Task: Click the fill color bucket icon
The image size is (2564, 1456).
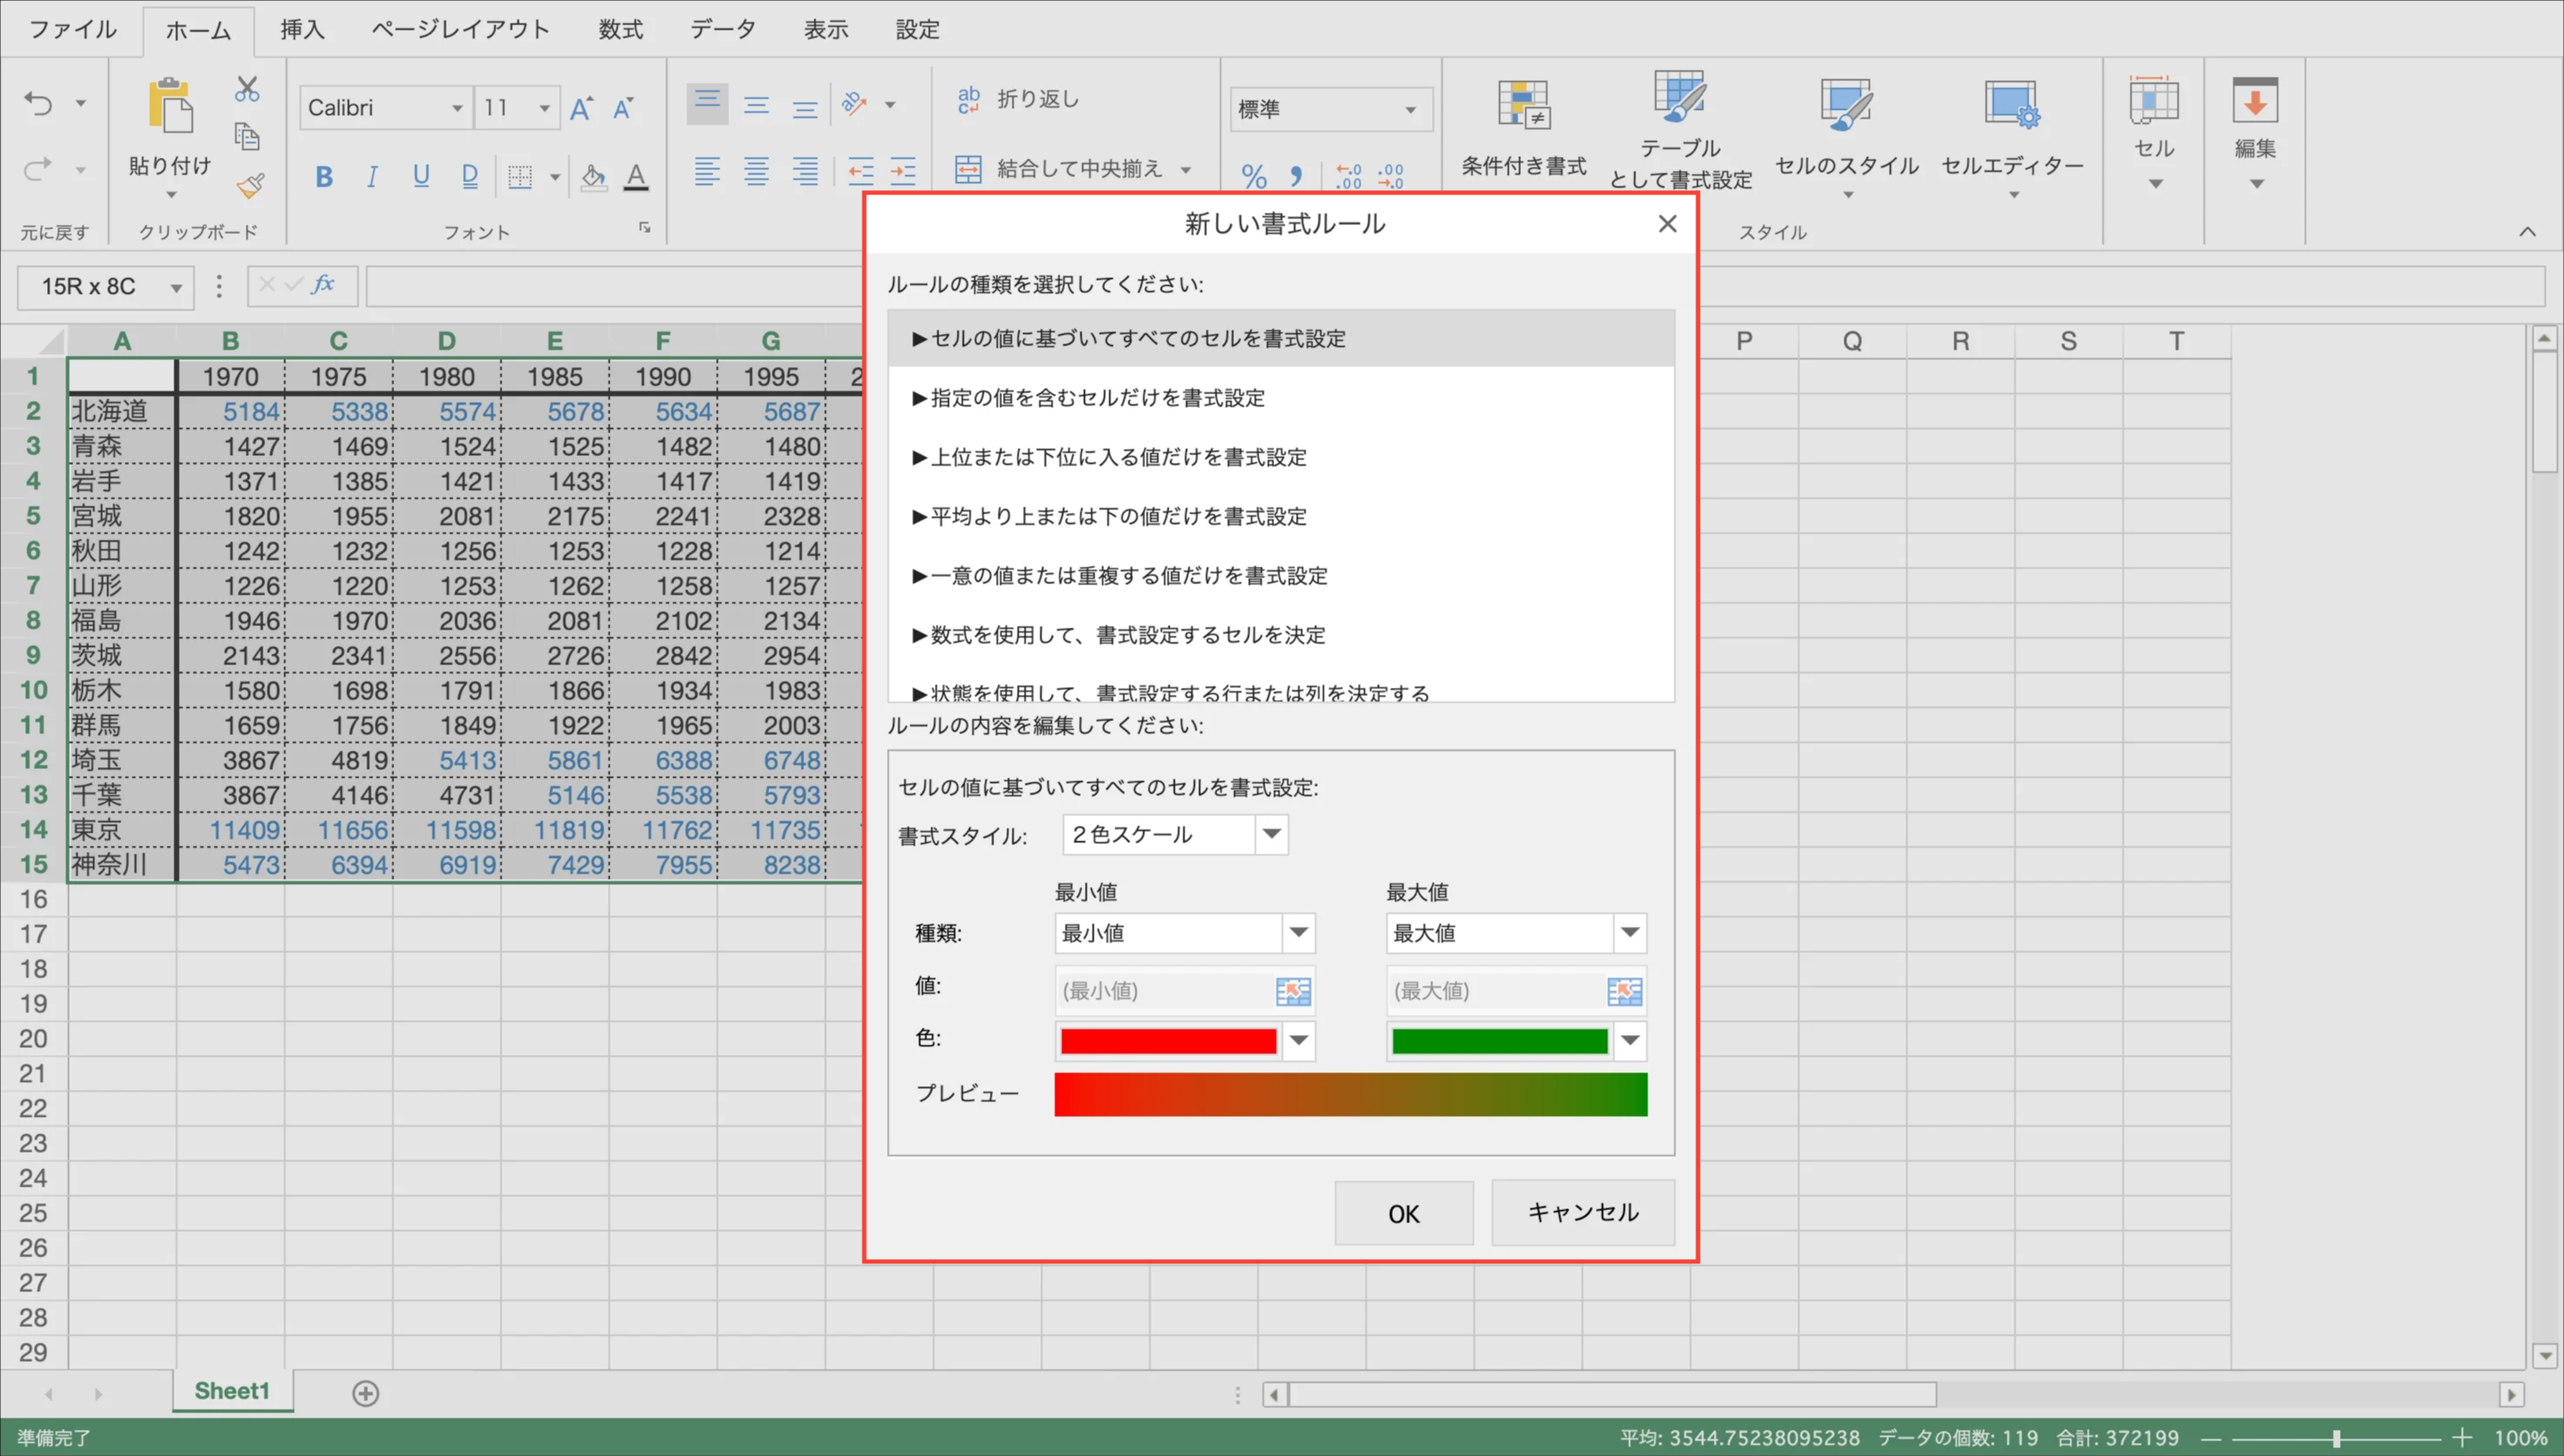Action: tap(593, 177)
